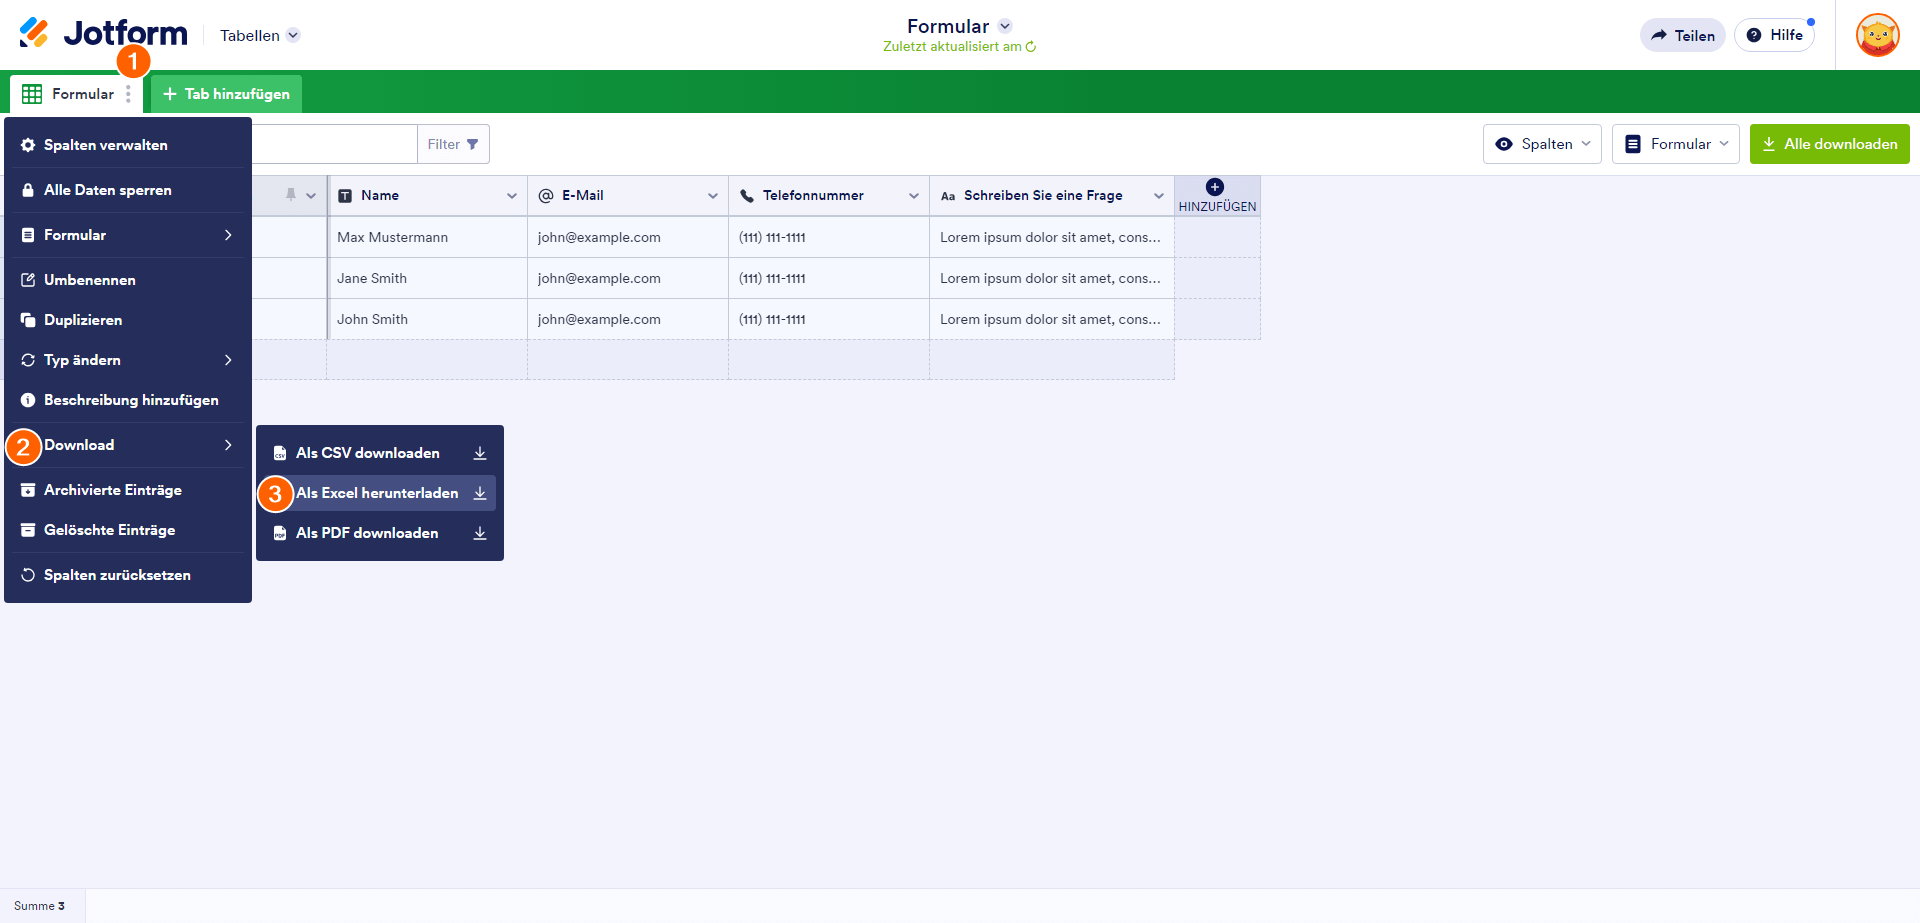Click the Lorem ipsum cell in John Smith's row

(x=1052, y=319)
